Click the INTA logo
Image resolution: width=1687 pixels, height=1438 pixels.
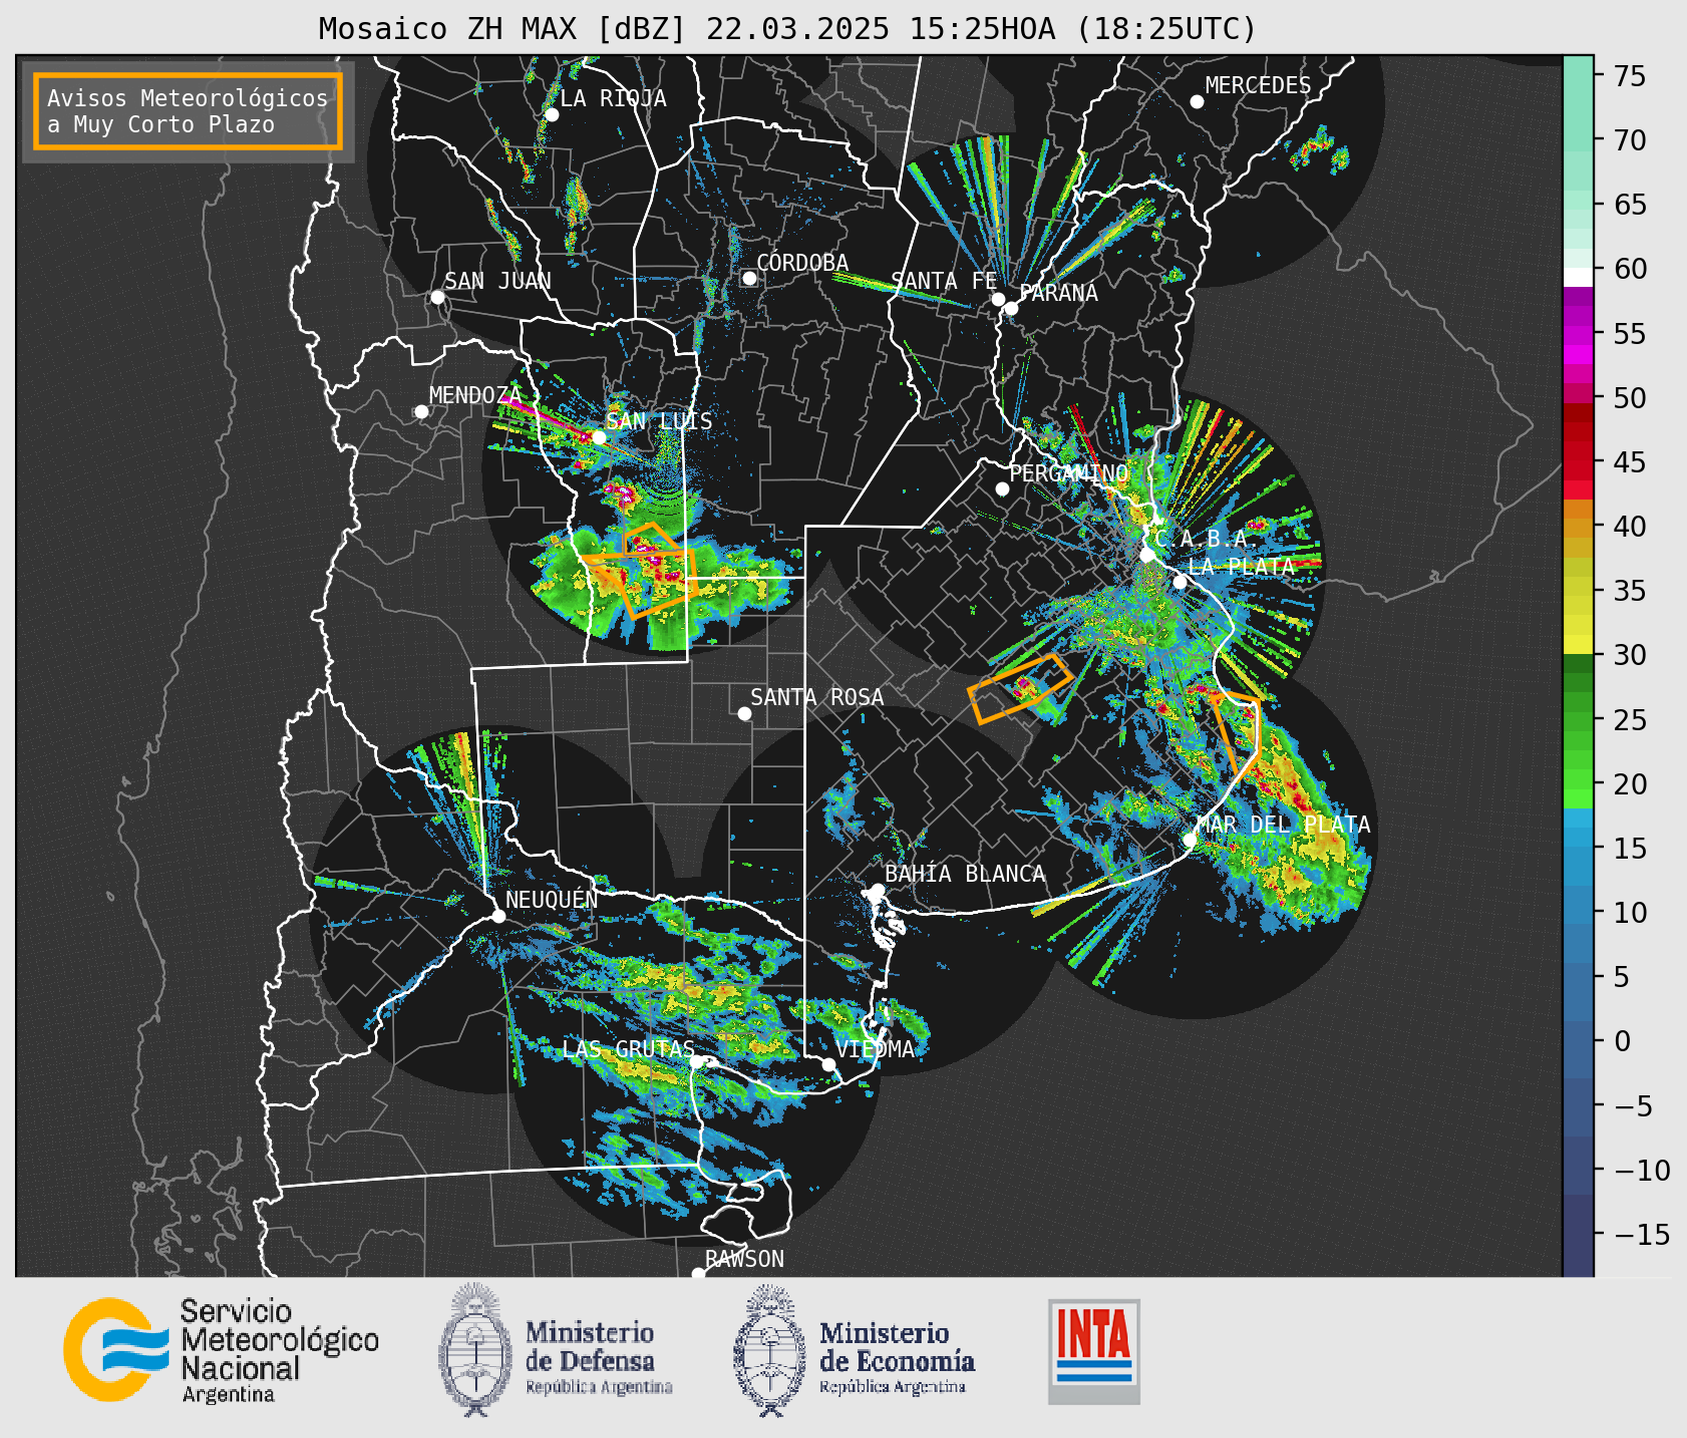tap(1094, 1351)
